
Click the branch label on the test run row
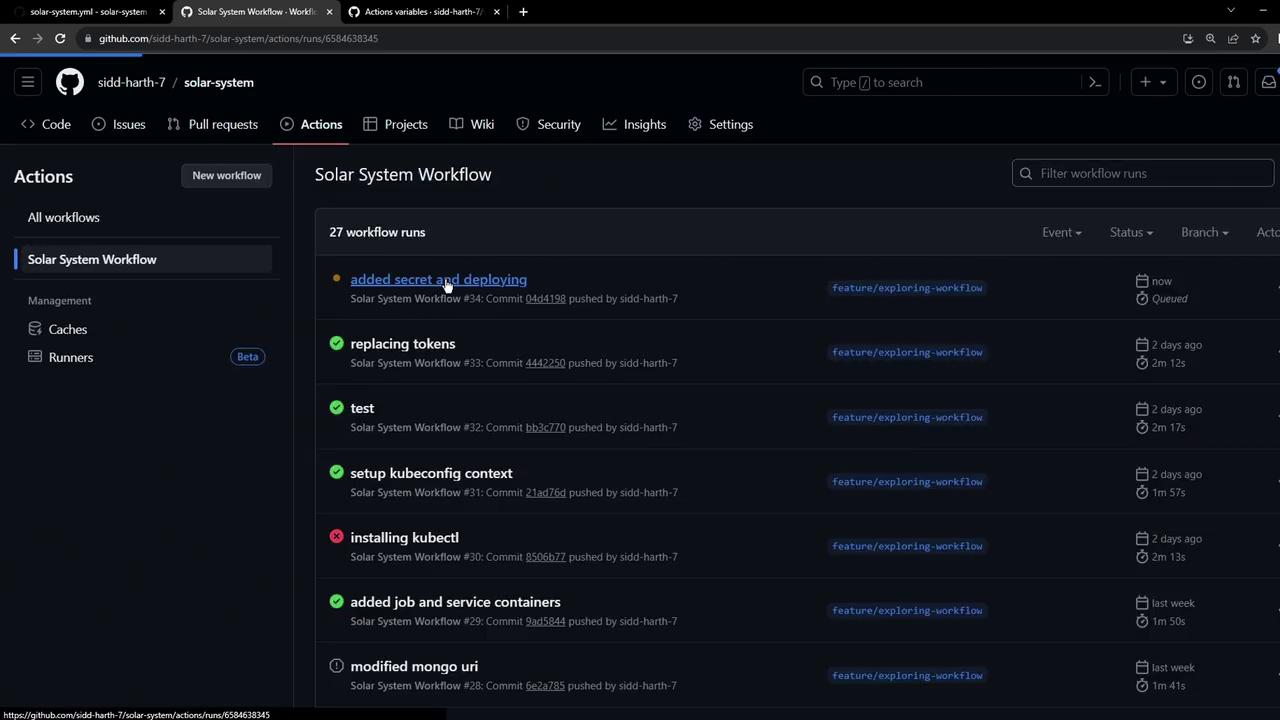tap(907, 417)
